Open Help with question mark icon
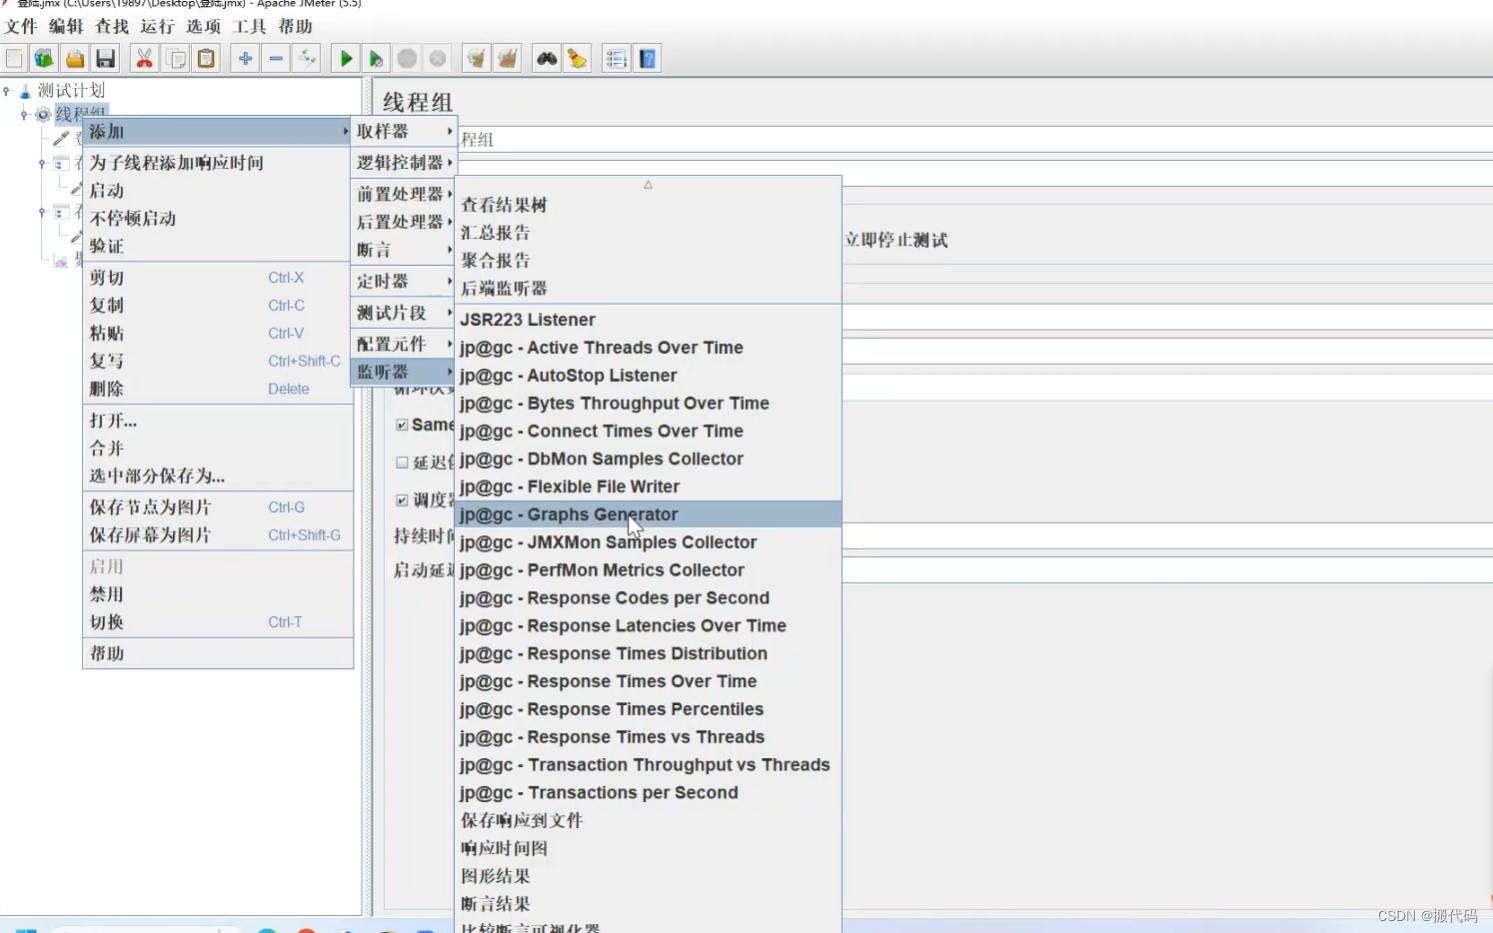1493x933 pixels. pyautogui.click(x=647, y=59)
